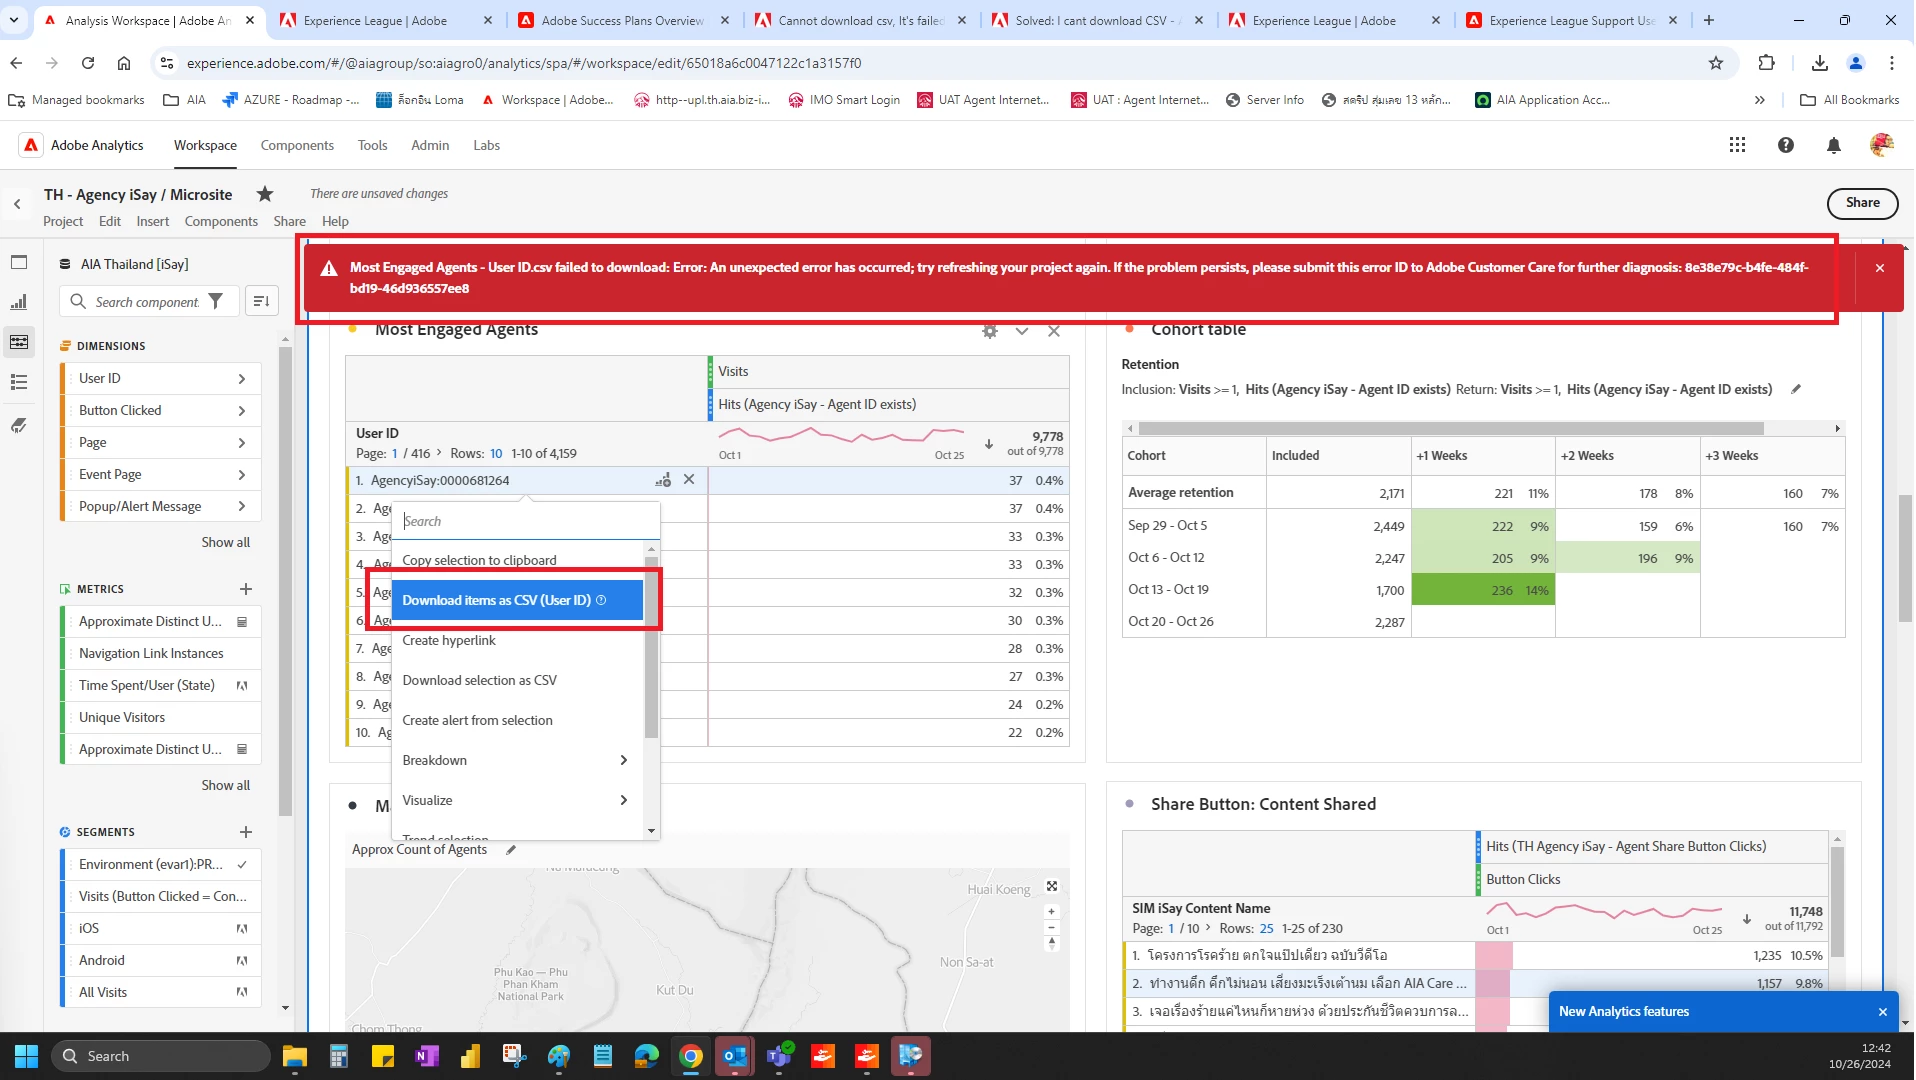Click the context menu search field
1916x1080 pixels.
(x=526, y=521)
